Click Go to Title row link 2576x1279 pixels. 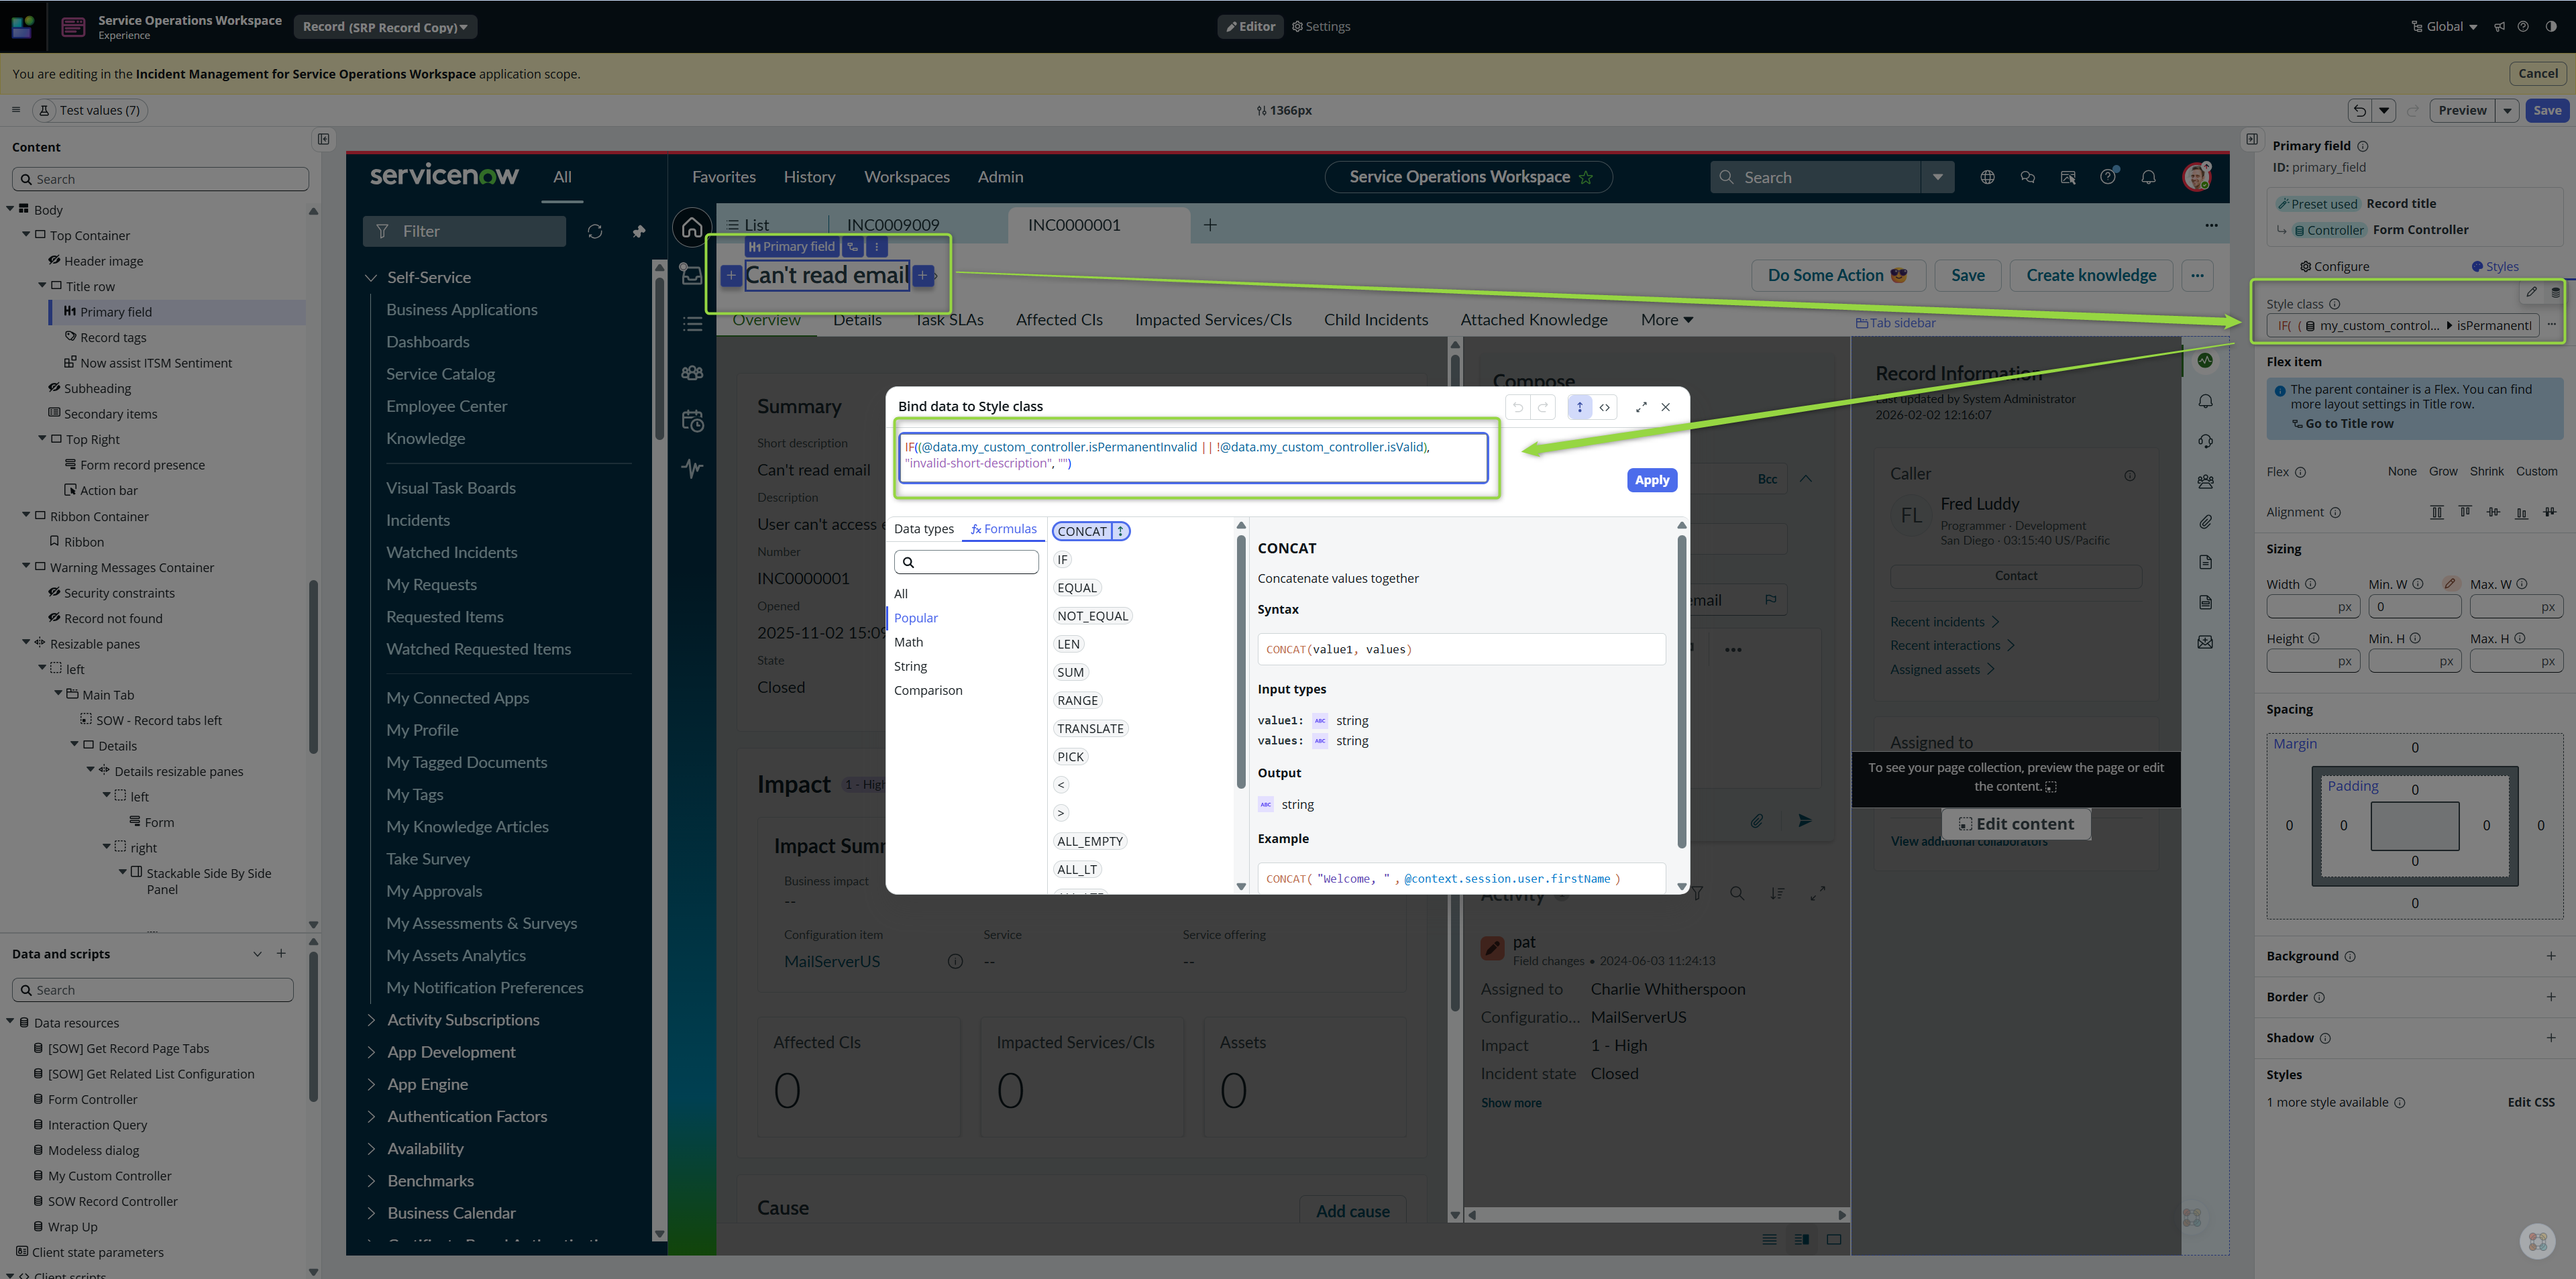[x=2348, y=424]
